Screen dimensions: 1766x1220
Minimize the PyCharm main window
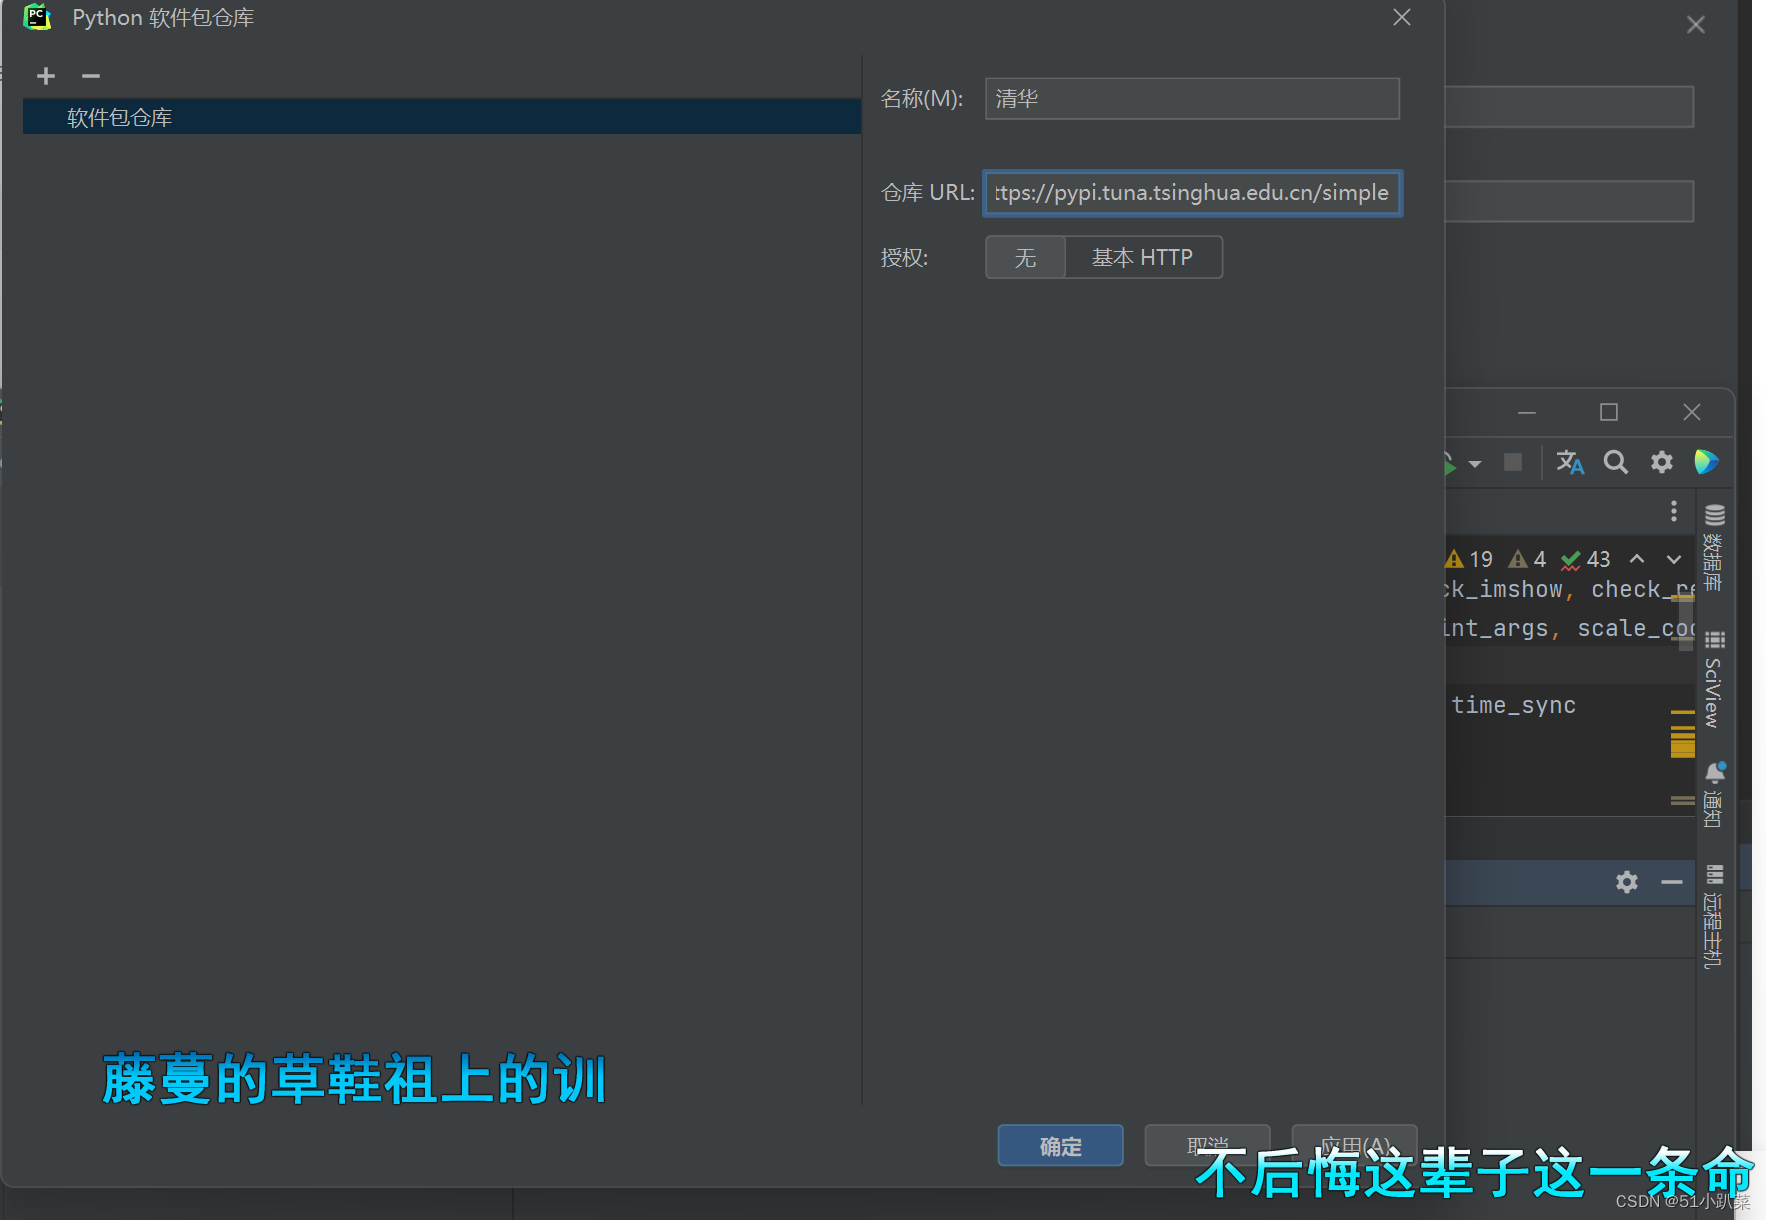(x=1527, y=412)
